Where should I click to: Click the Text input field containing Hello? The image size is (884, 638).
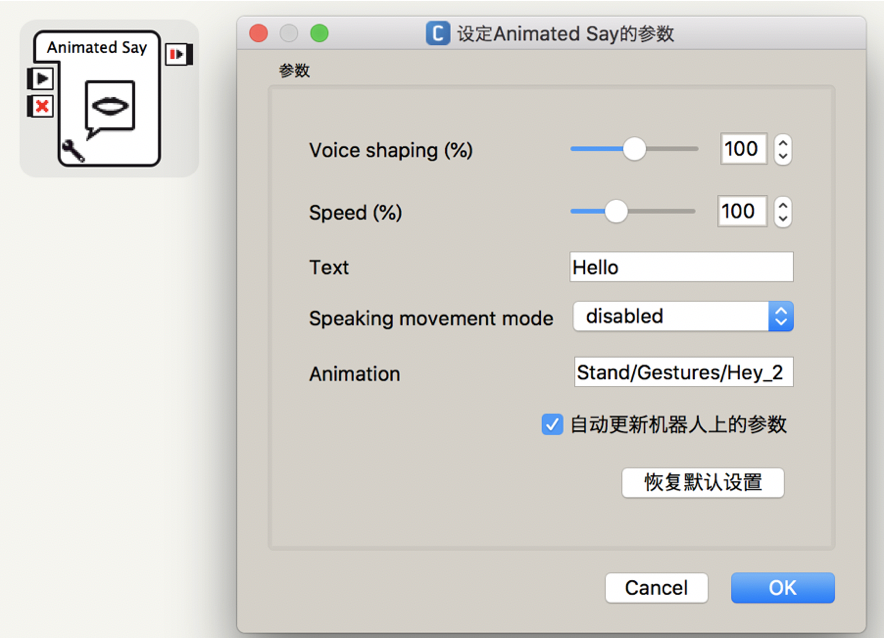681,267
